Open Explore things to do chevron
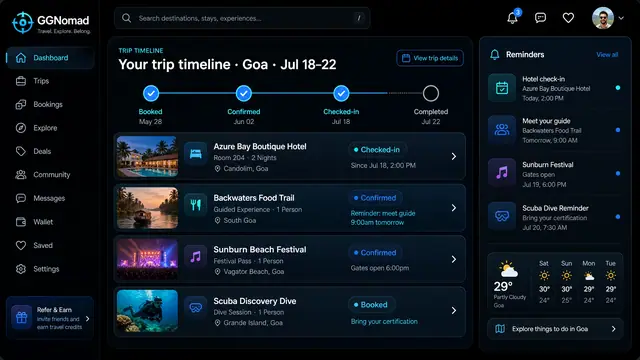The width and height of the screenshot is (640, 360). coord(613,329)
